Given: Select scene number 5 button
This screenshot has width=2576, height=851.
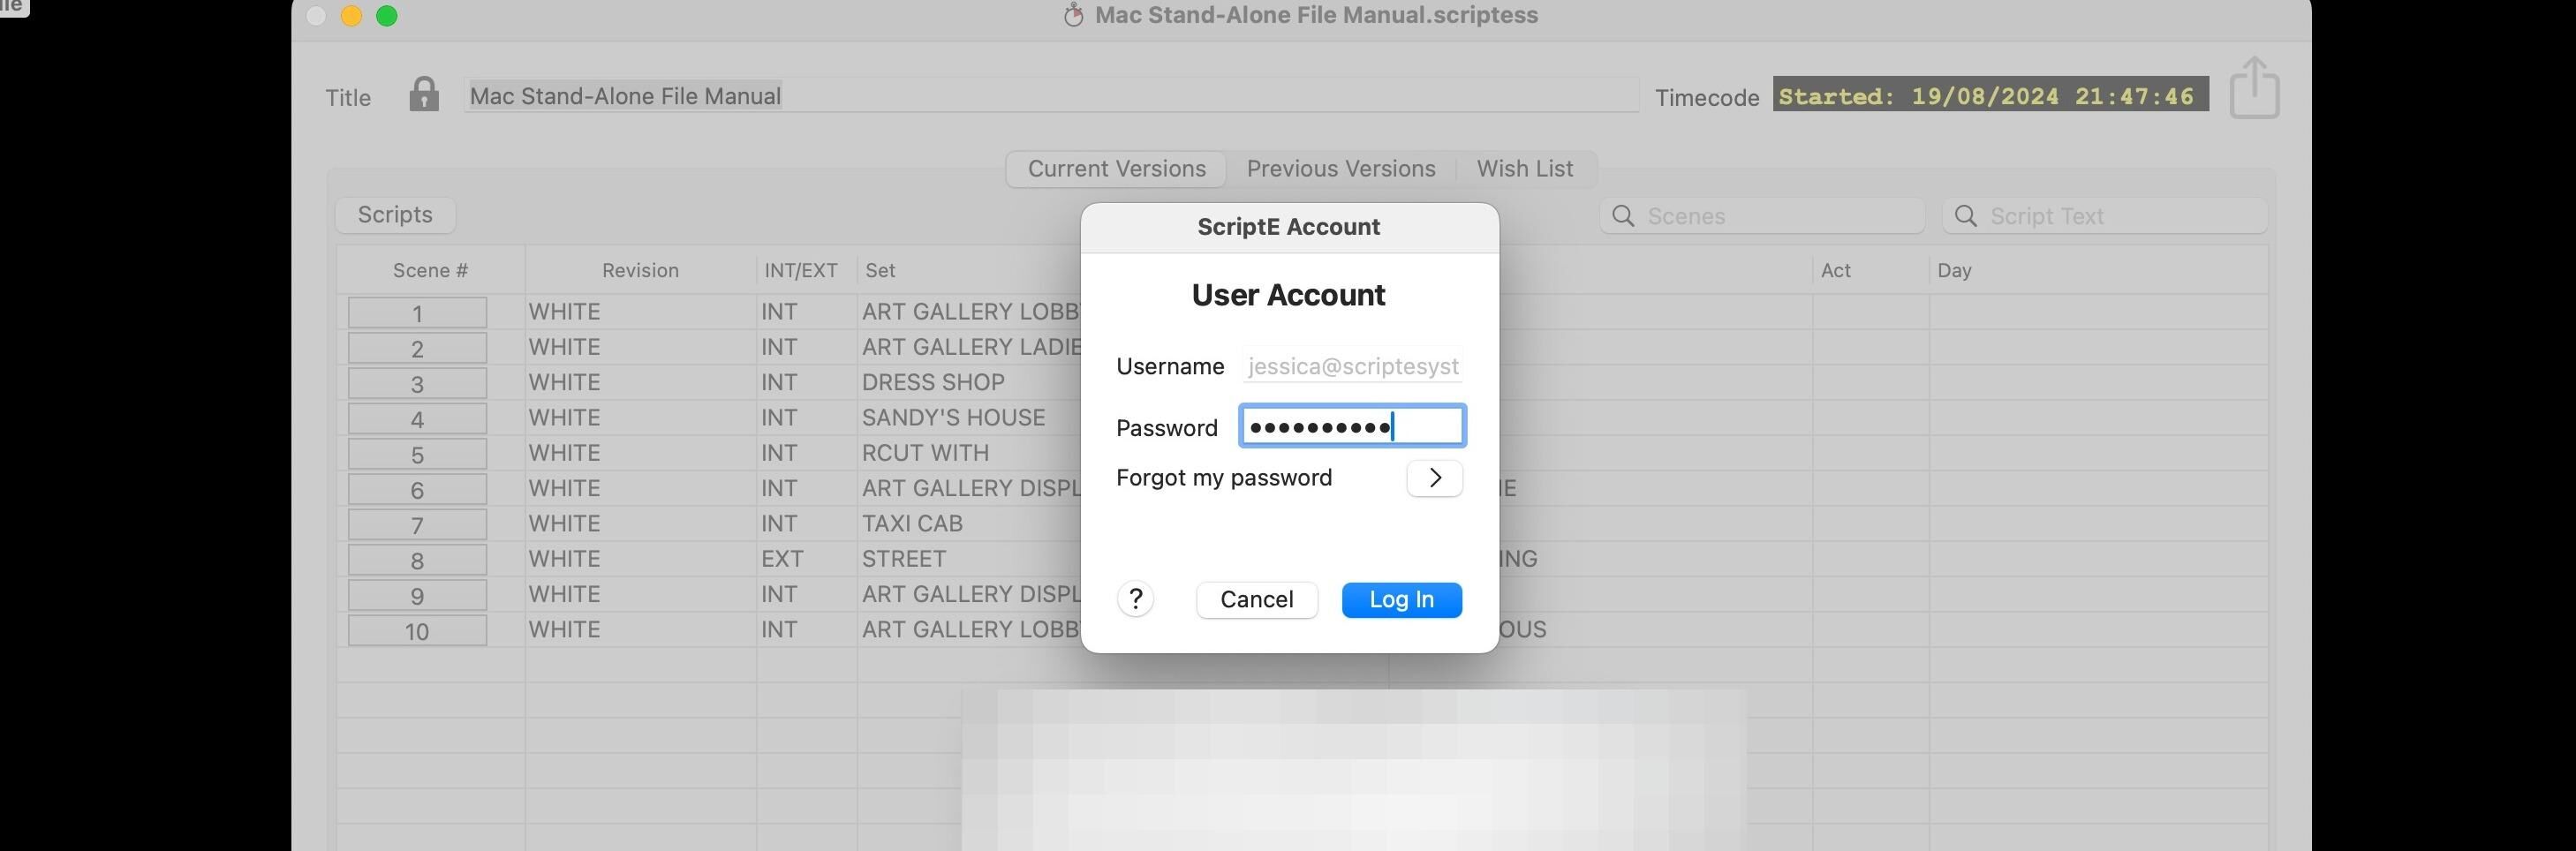Looking at the screenshot, I should [417, 454].
